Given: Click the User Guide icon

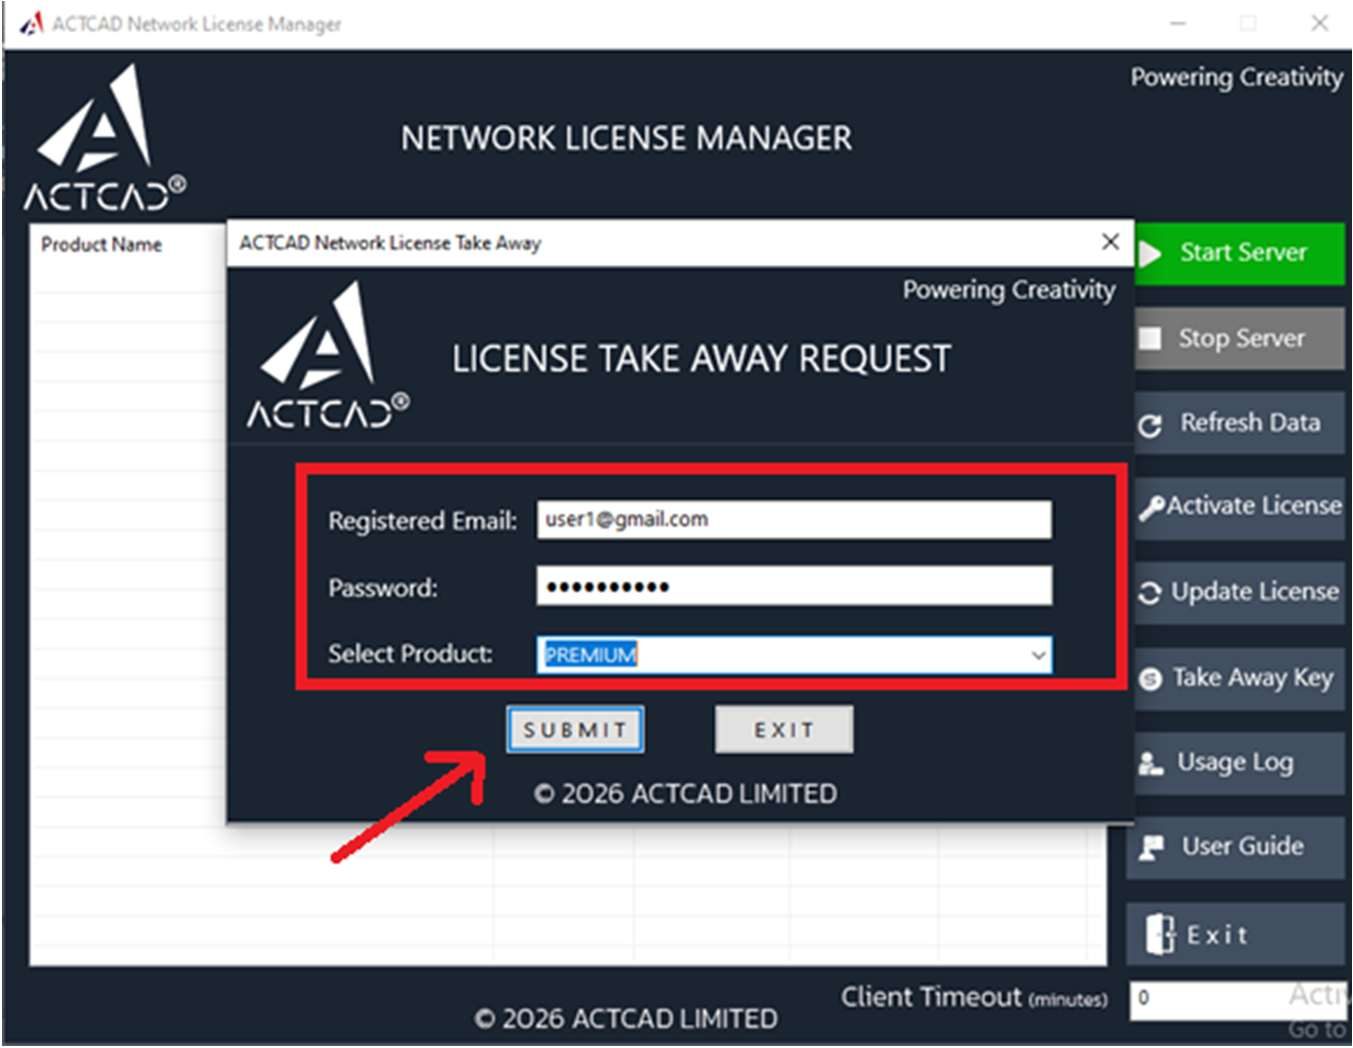Looking at the screenshot, I should (1152, 848).
